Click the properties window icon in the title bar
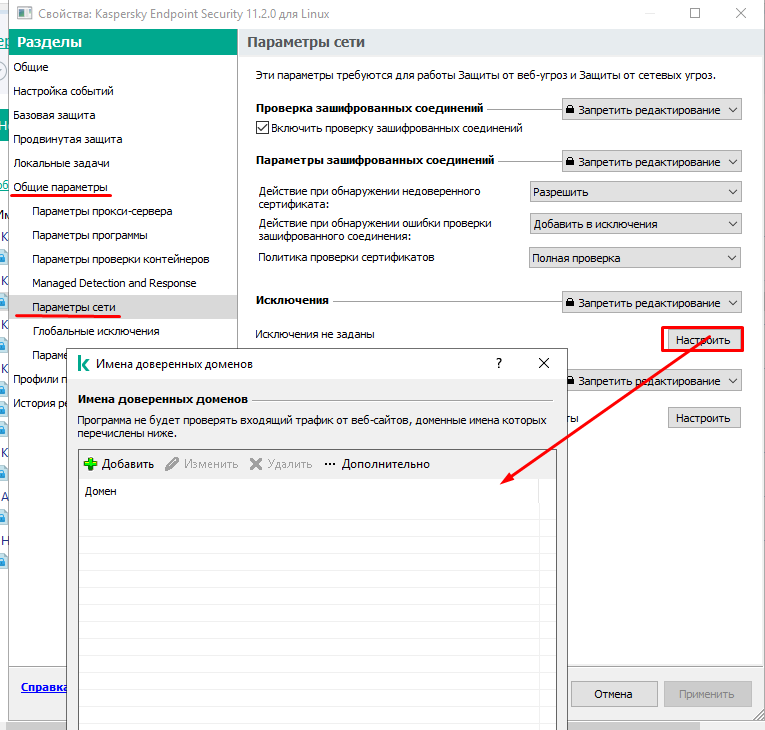 tap(24, 13)
